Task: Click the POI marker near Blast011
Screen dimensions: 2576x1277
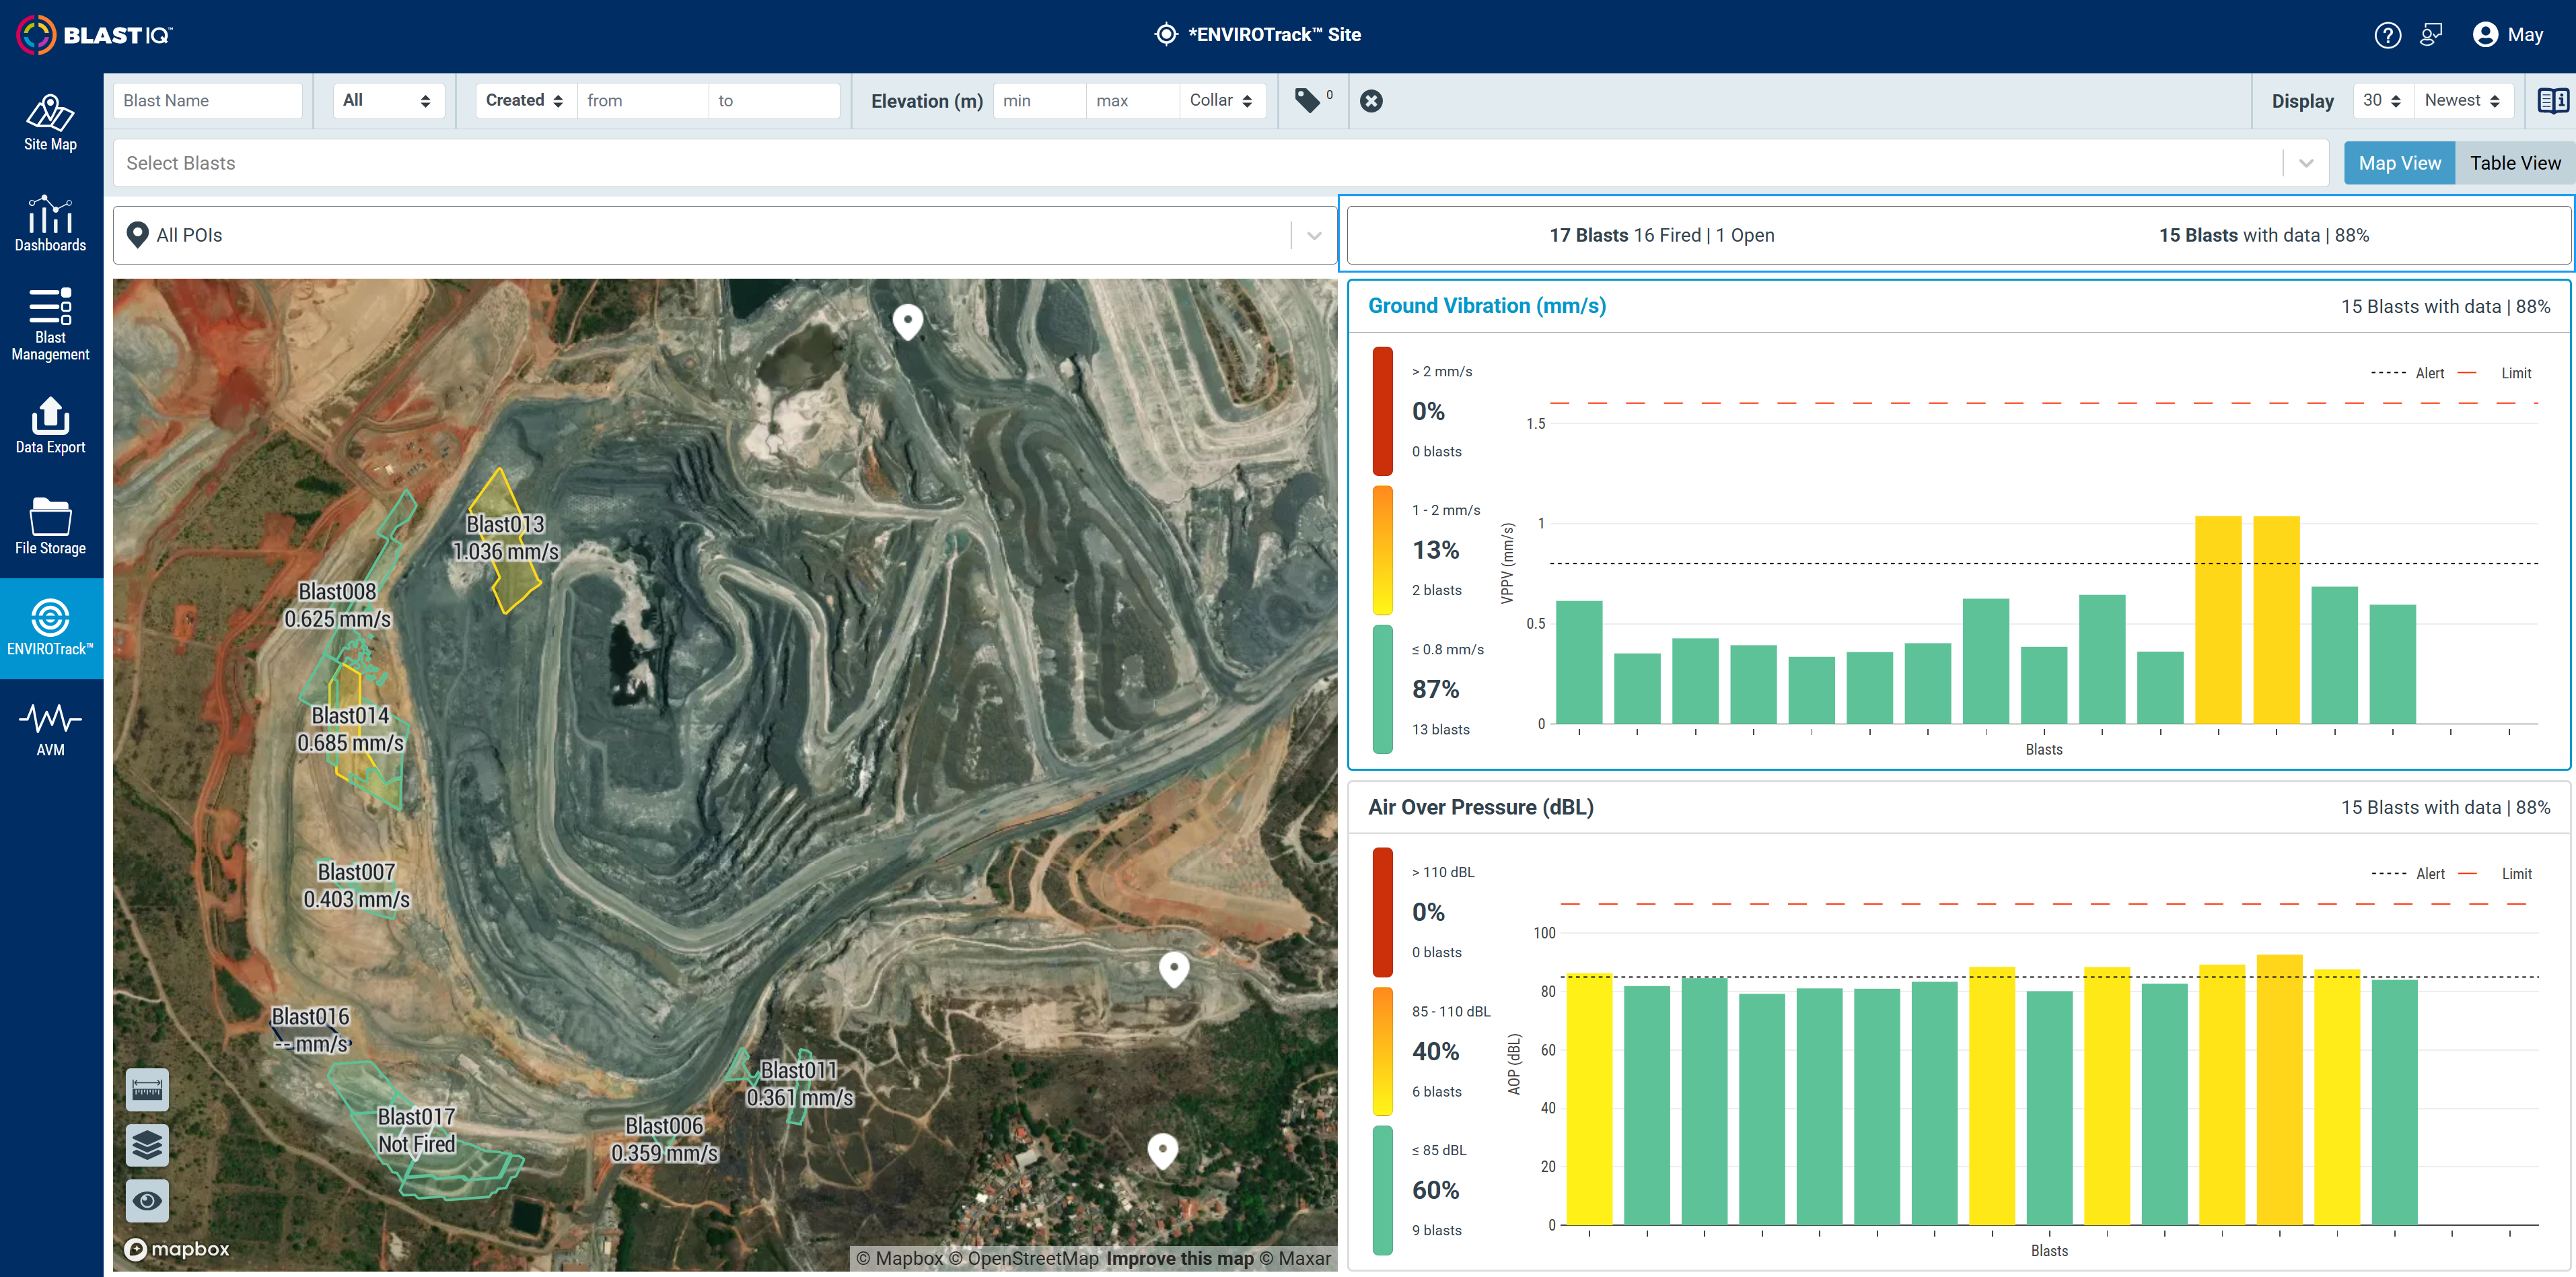Action: (x=1174, y=968)
